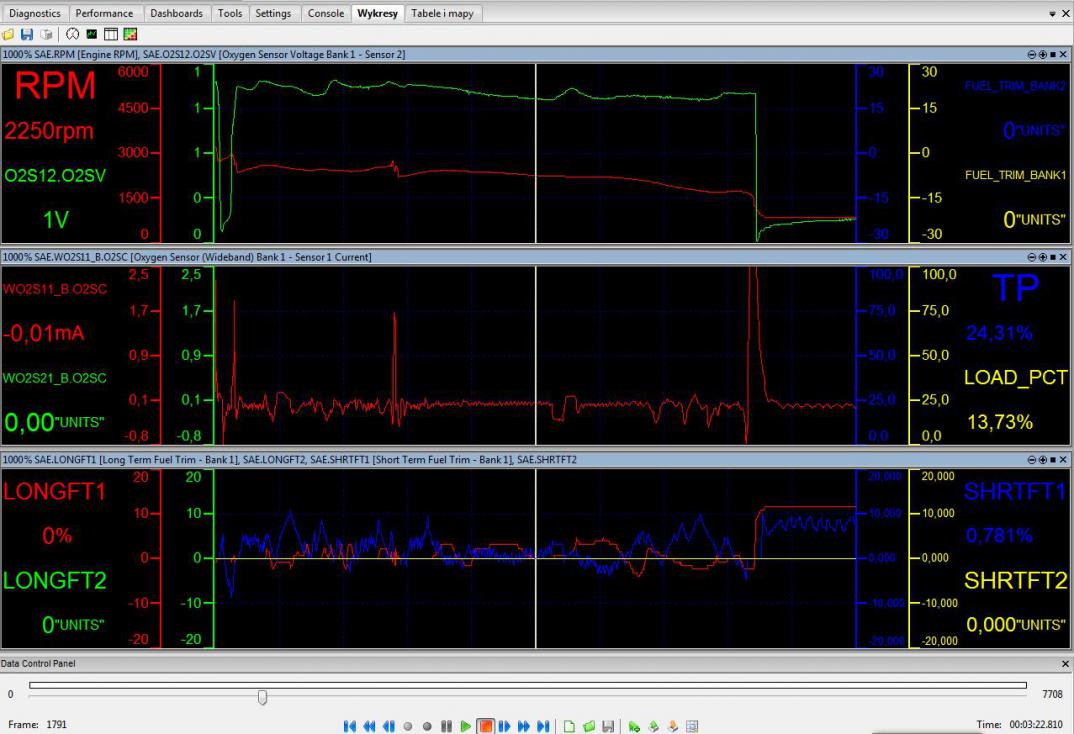Click the blue save disk icon in top toolbar
This screenshot has height=734, width=1074.
click(x=27, y=35)
